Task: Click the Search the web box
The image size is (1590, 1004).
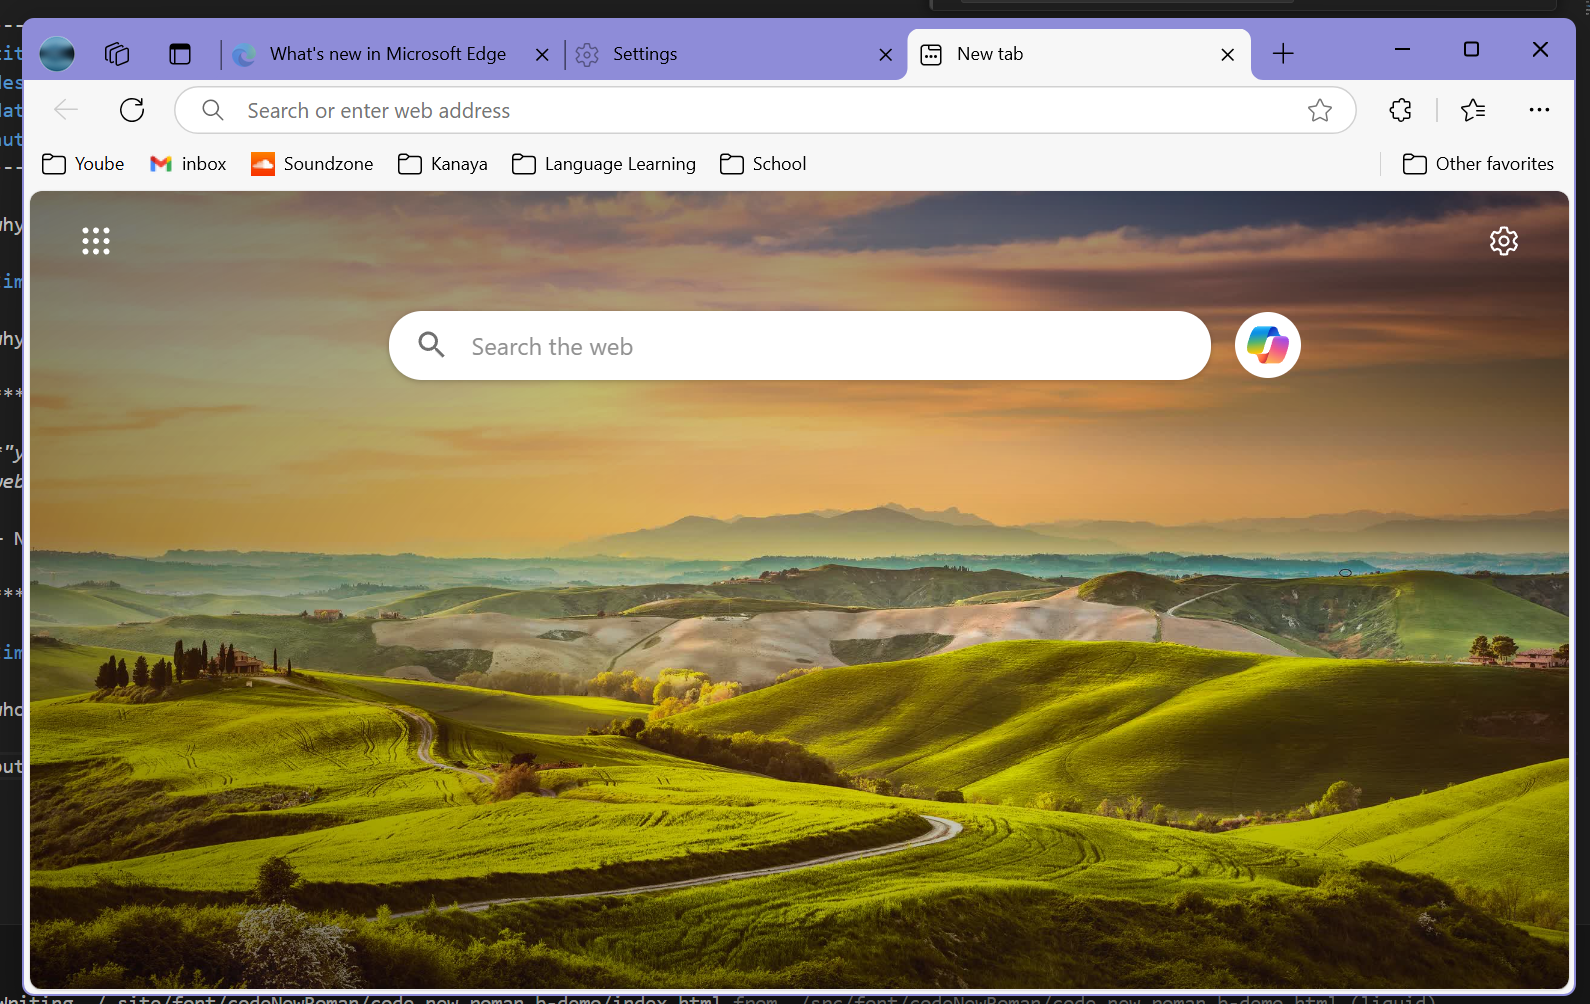Action: click(800, 346)
